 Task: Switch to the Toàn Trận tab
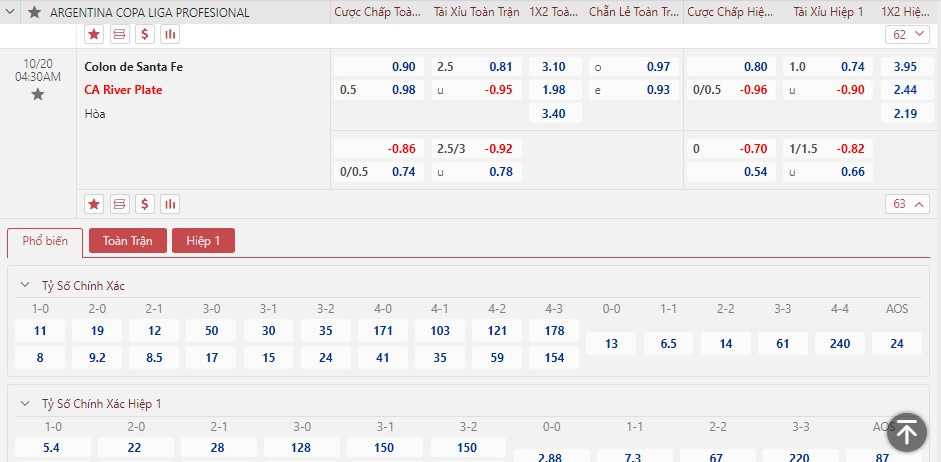tap(128, 241)
